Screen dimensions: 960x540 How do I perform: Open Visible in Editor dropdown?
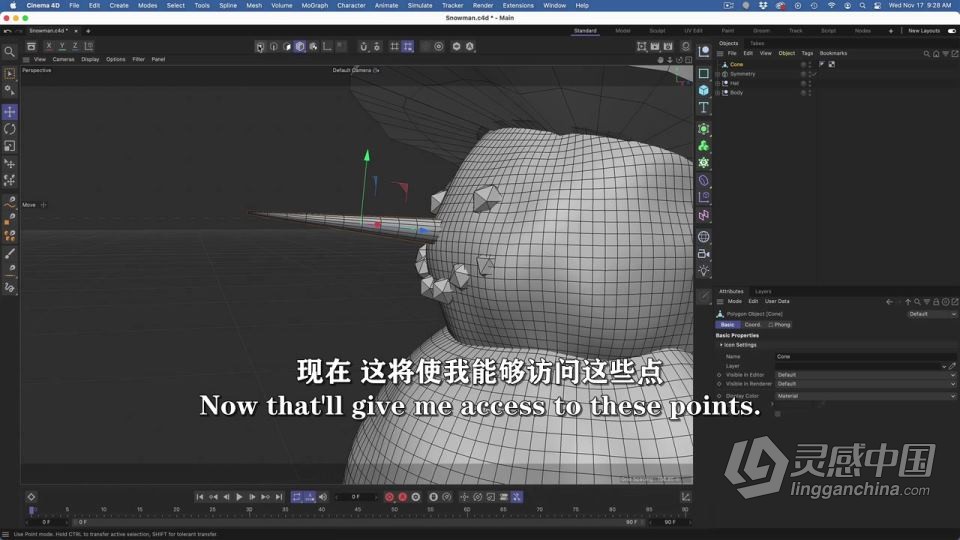[x=865, y=375]
